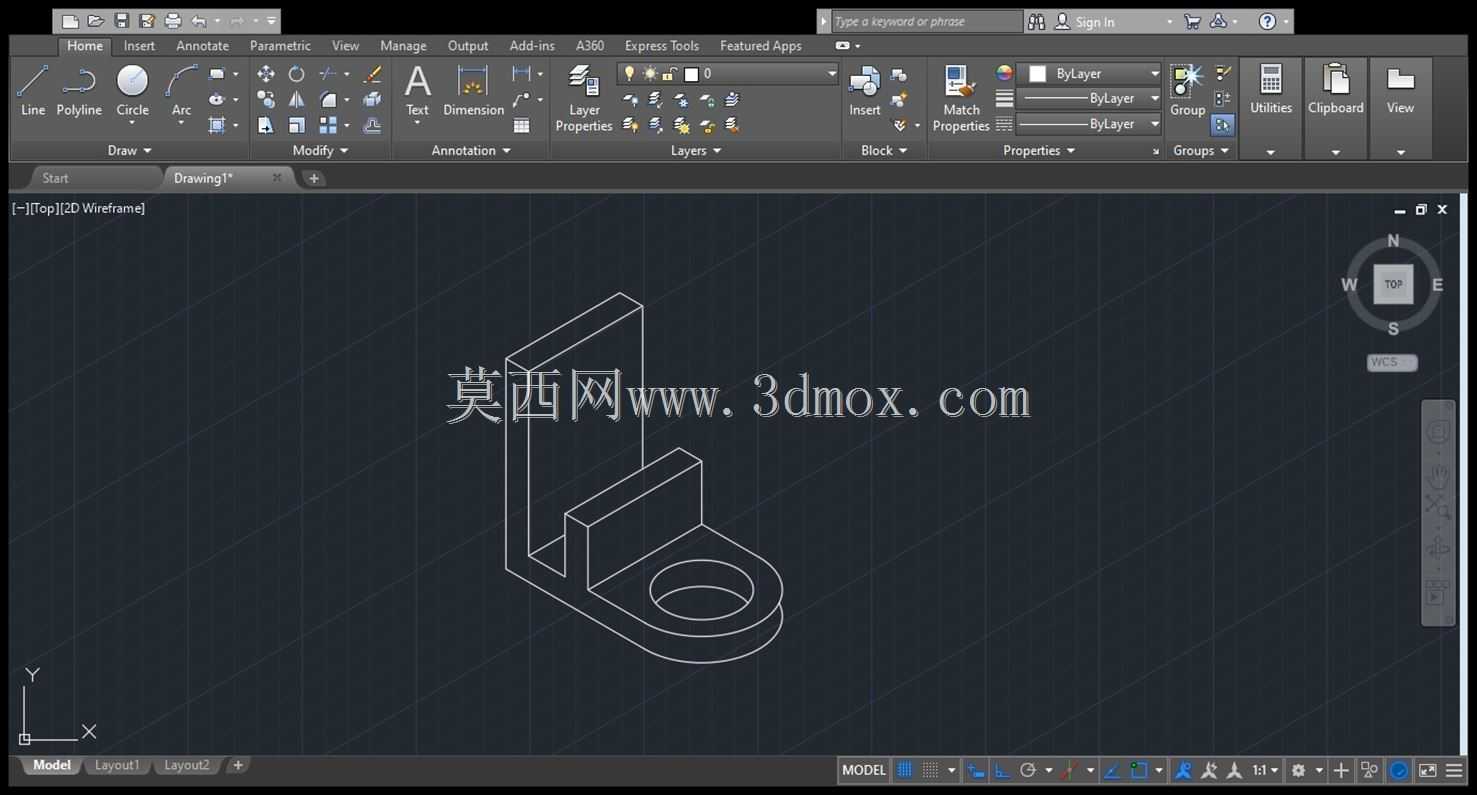1477x795 pixels.
Task: Toggle annotation visibility in status bar
Action: coord(1184,770)
